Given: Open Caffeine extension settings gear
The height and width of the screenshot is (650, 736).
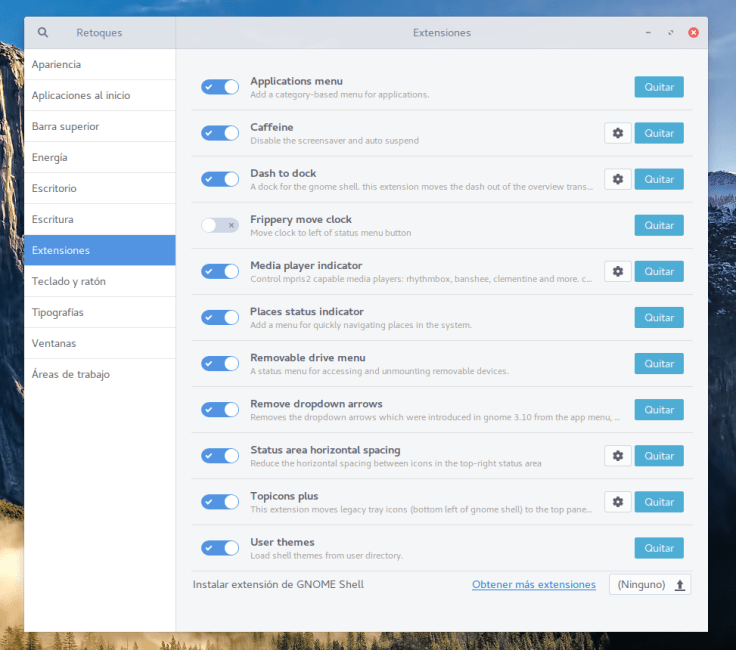Looking at the screenshot, I should pyautogui.click(x=618, y=133).
